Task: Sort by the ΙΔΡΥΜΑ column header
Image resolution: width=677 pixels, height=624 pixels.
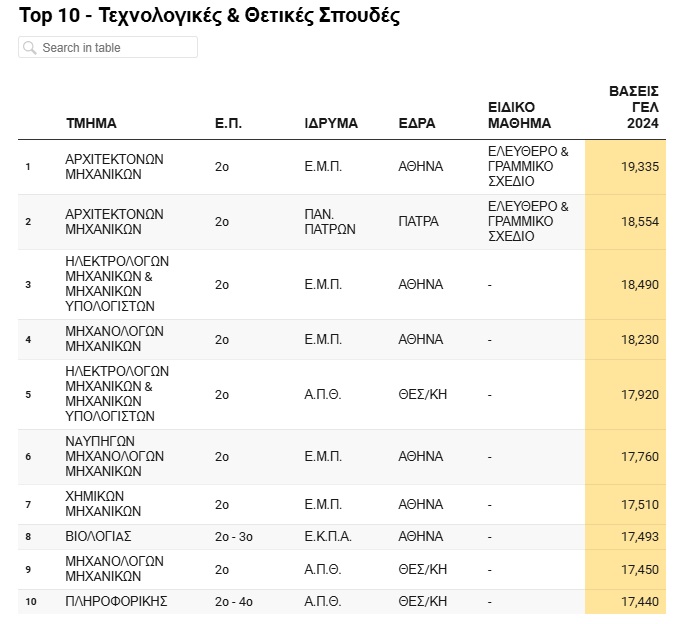Action: point(331,124)
